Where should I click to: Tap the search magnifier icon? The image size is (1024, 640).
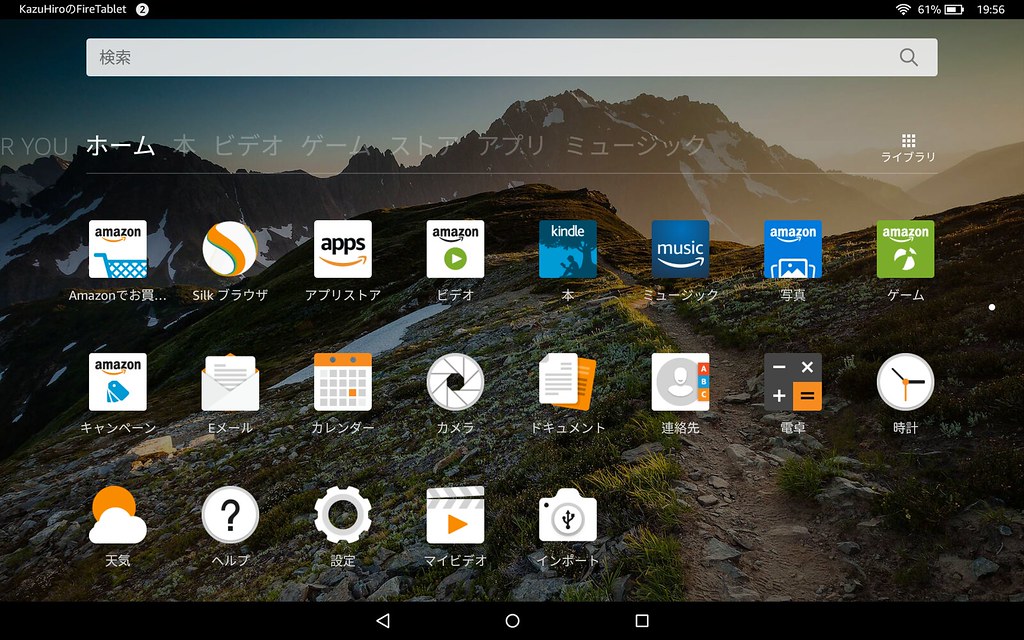[x=908, y=57]
